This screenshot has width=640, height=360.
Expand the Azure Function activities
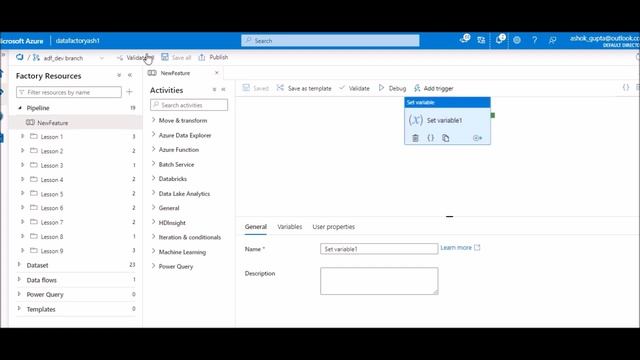(153, 149)
